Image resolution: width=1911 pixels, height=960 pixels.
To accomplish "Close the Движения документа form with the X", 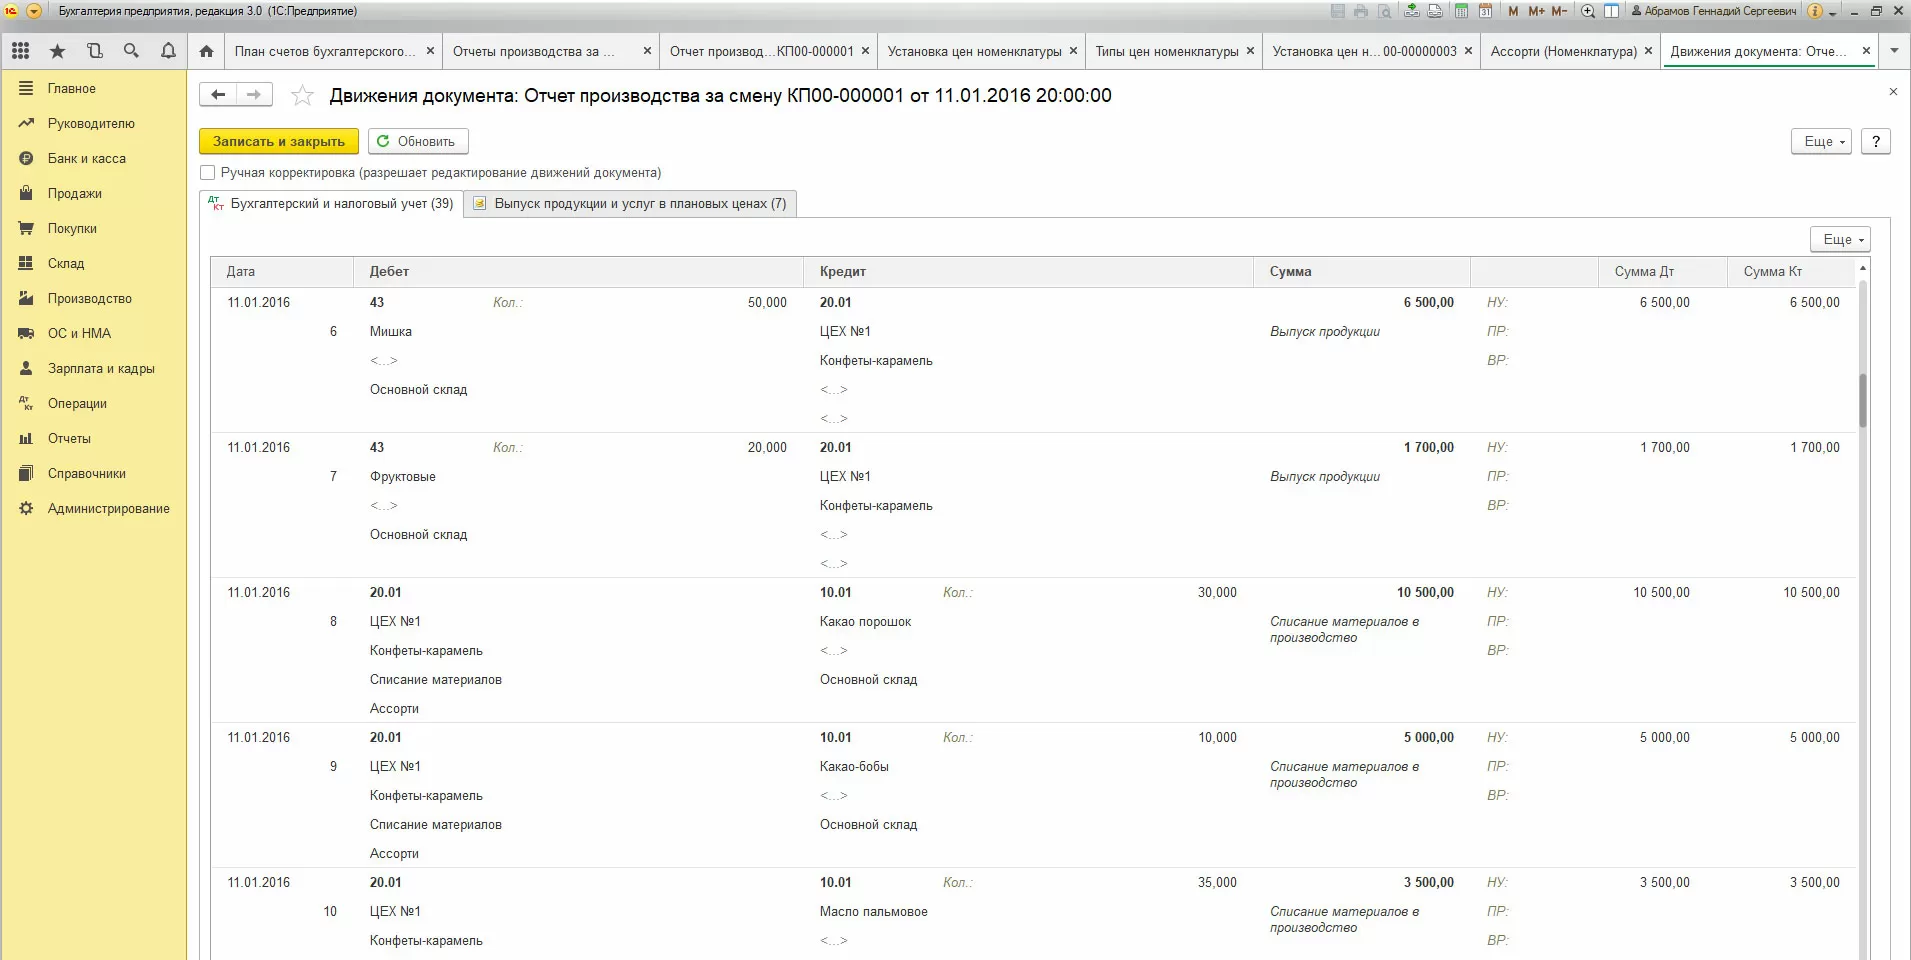I will [1893, 92].
